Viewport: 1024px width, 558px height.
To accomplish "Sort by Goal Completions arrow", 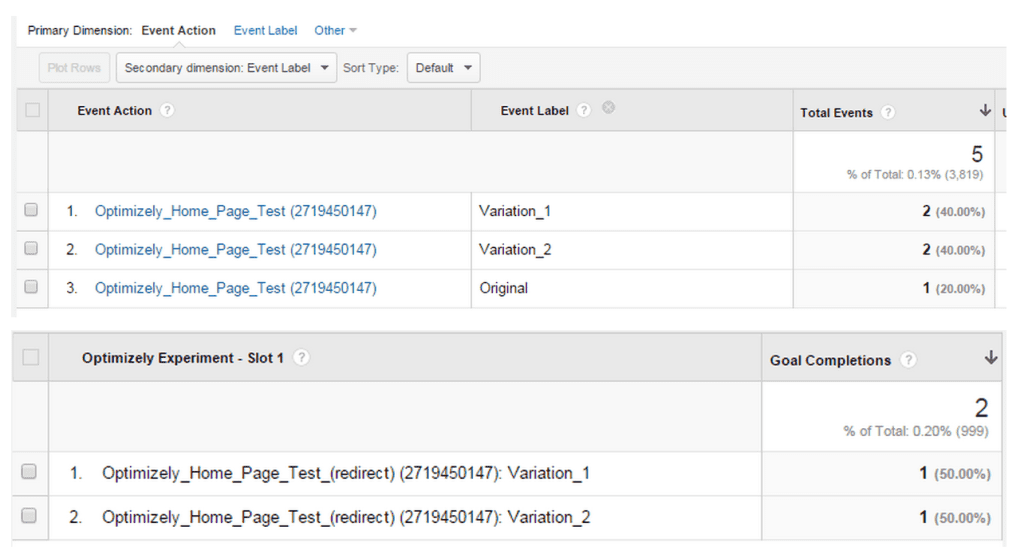I will tap(991, 357).
